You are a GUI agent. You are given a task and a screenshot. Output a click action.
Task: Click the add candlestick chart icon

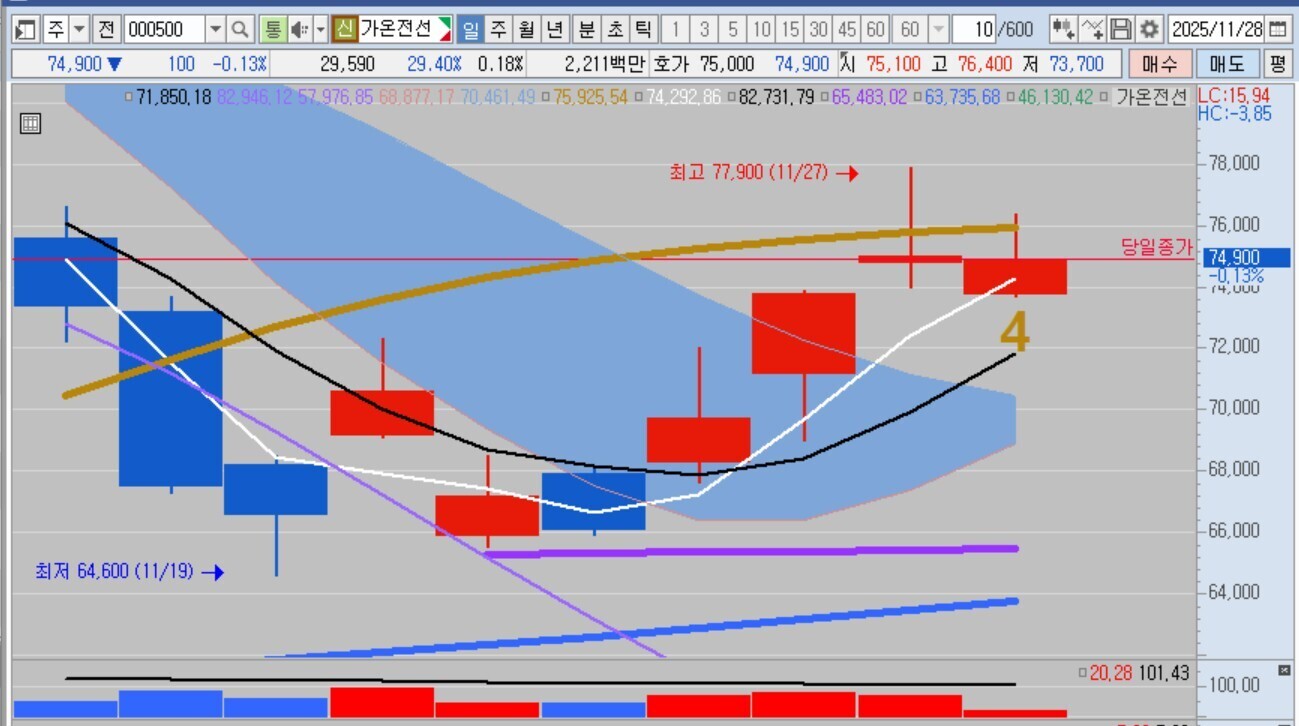[1064, 29]
